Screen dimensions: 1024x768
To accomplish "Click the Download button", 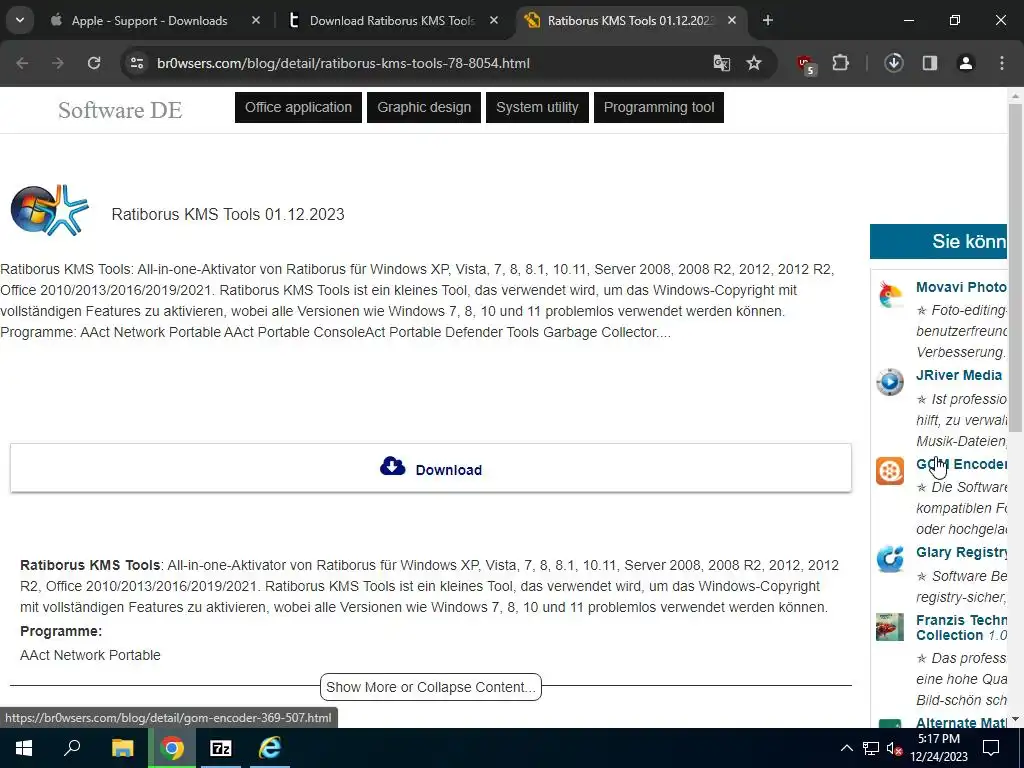I will (x=431, y=468).
